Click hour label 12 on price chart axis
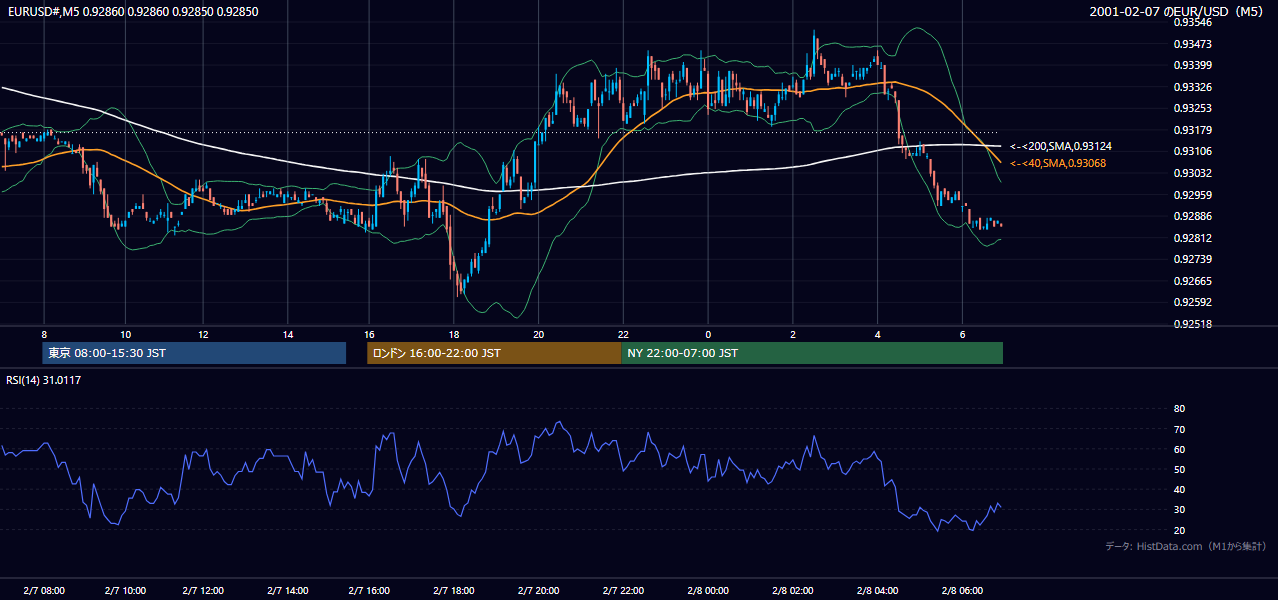Viewport: 1278px width, 600px height. (203, 334)
